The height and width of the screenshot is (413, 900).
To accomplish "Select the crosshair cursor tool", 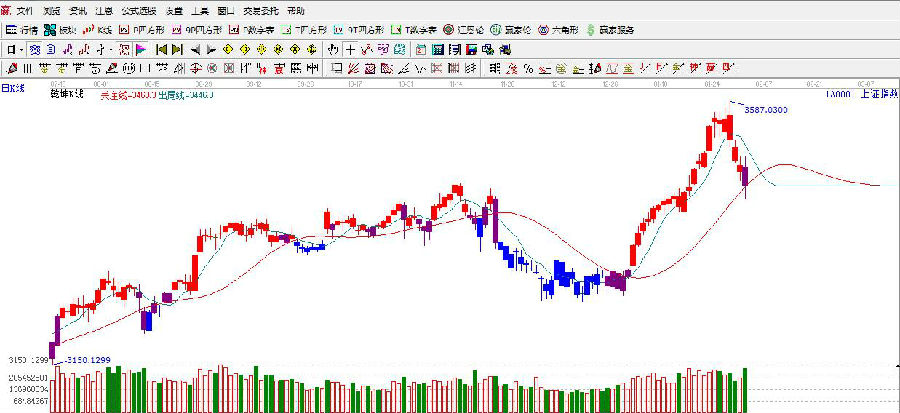I will click(350, 49).
